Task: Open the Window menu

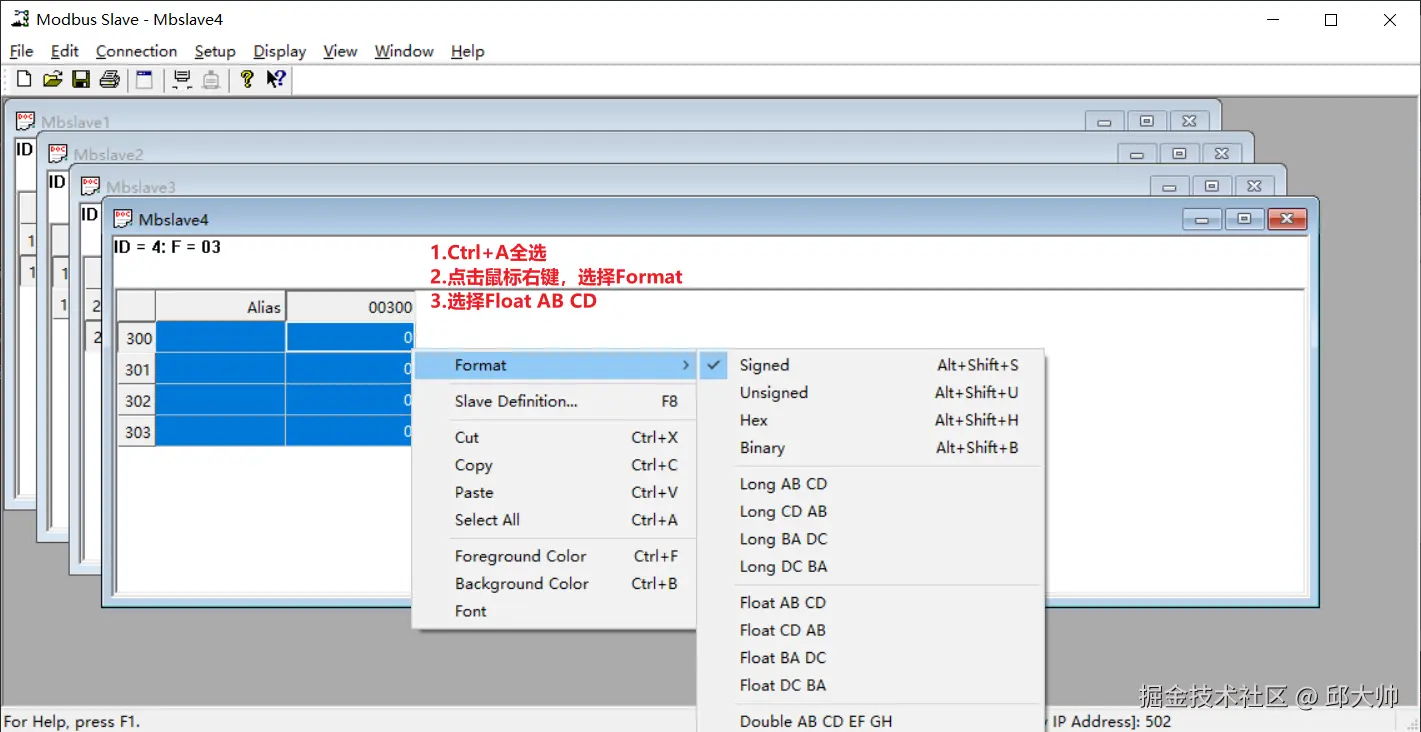Action: click(x=404, y=51)
